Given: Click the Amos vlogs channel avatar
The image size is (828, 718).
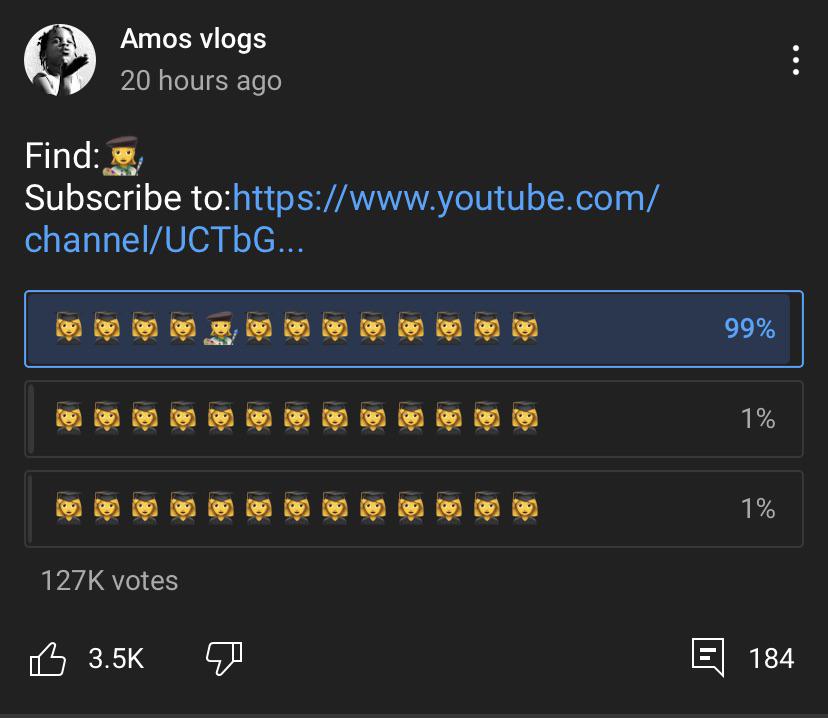Looking at the screenshot, I should (x=58, y=60).
